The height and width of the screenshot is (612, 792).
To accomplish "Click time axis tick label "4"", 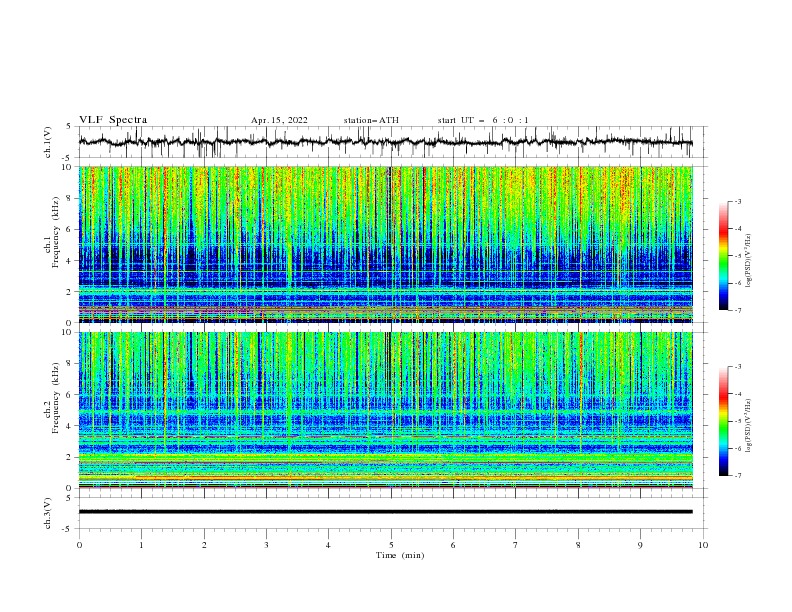I will click(329, 545).
